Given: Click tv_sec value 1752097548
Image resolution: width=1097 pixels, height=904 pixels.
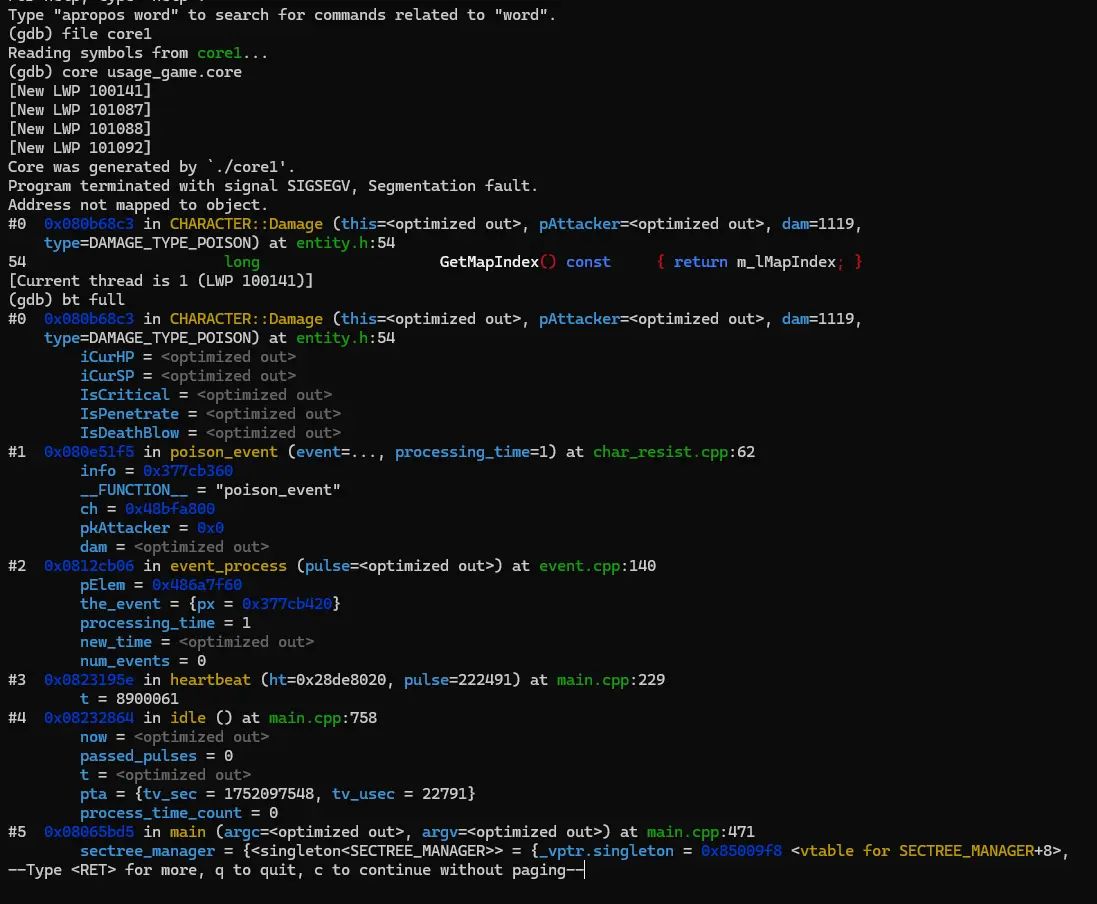Looking at the screenshot, I should click(269, 793).
